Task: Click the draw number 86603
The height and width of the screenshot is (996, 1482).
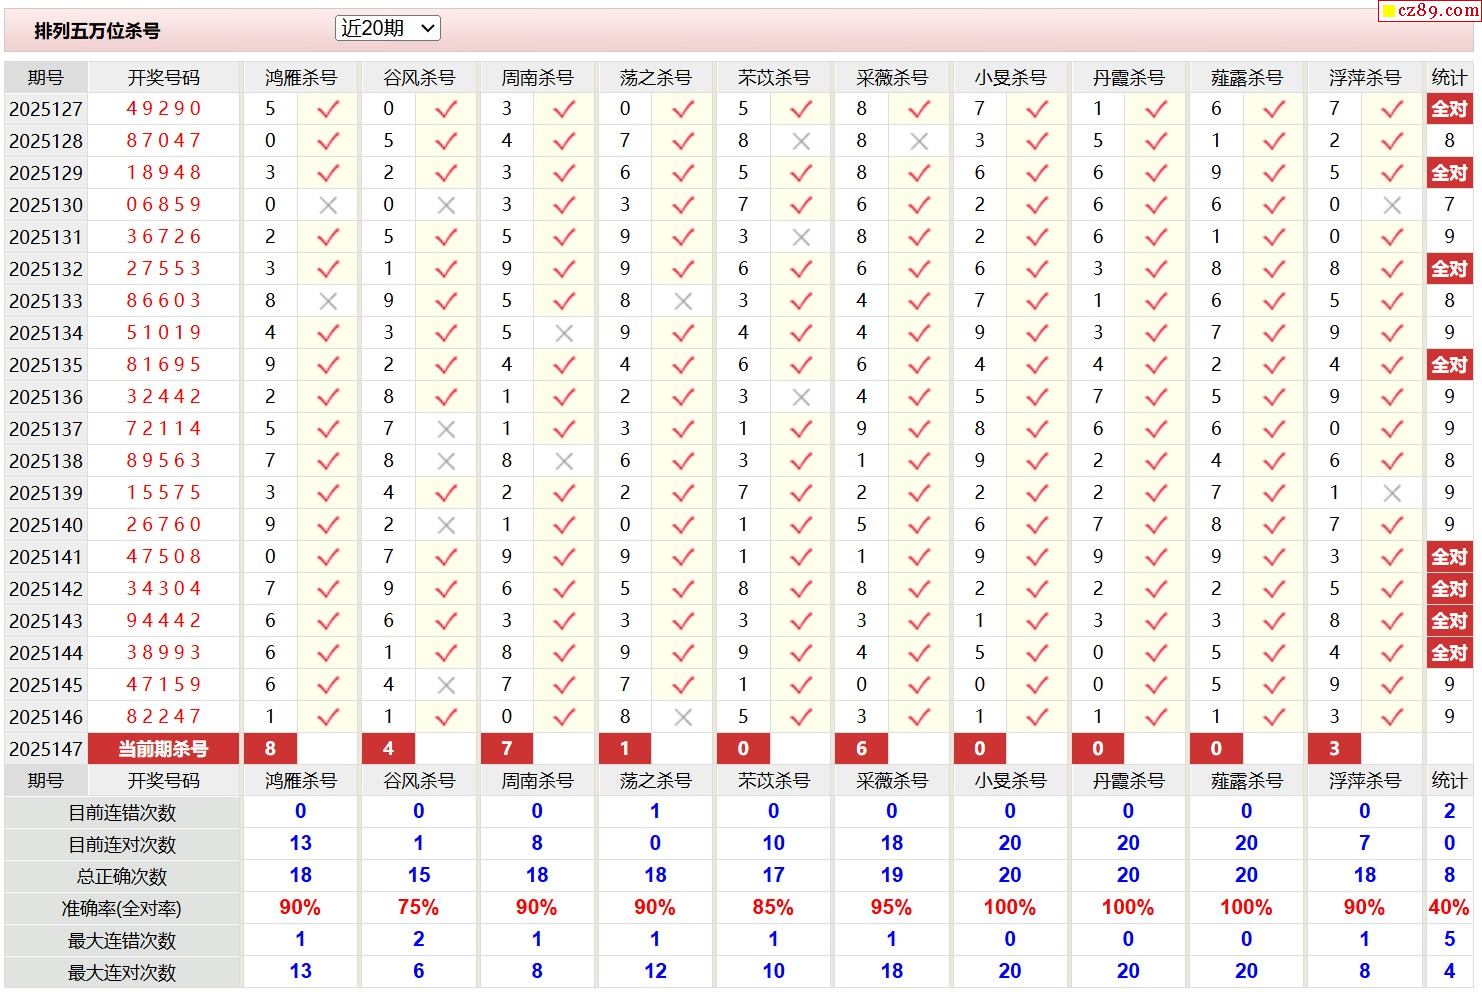Action: (164, 301)
